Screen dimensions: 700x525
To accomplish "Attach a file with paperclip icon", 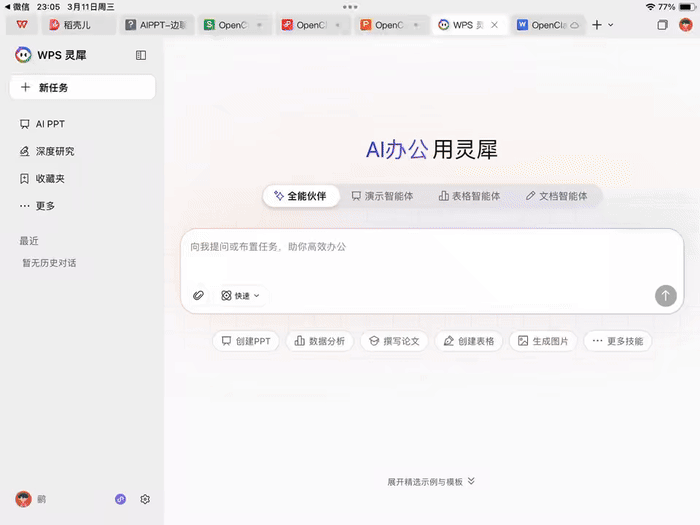I will click(198, 296).
